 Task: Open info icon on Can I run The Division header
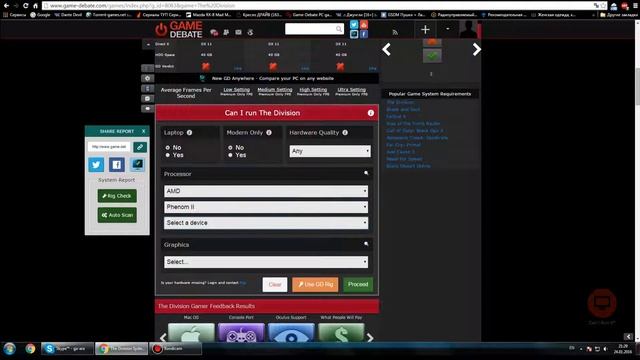click(x=371, y=113)
